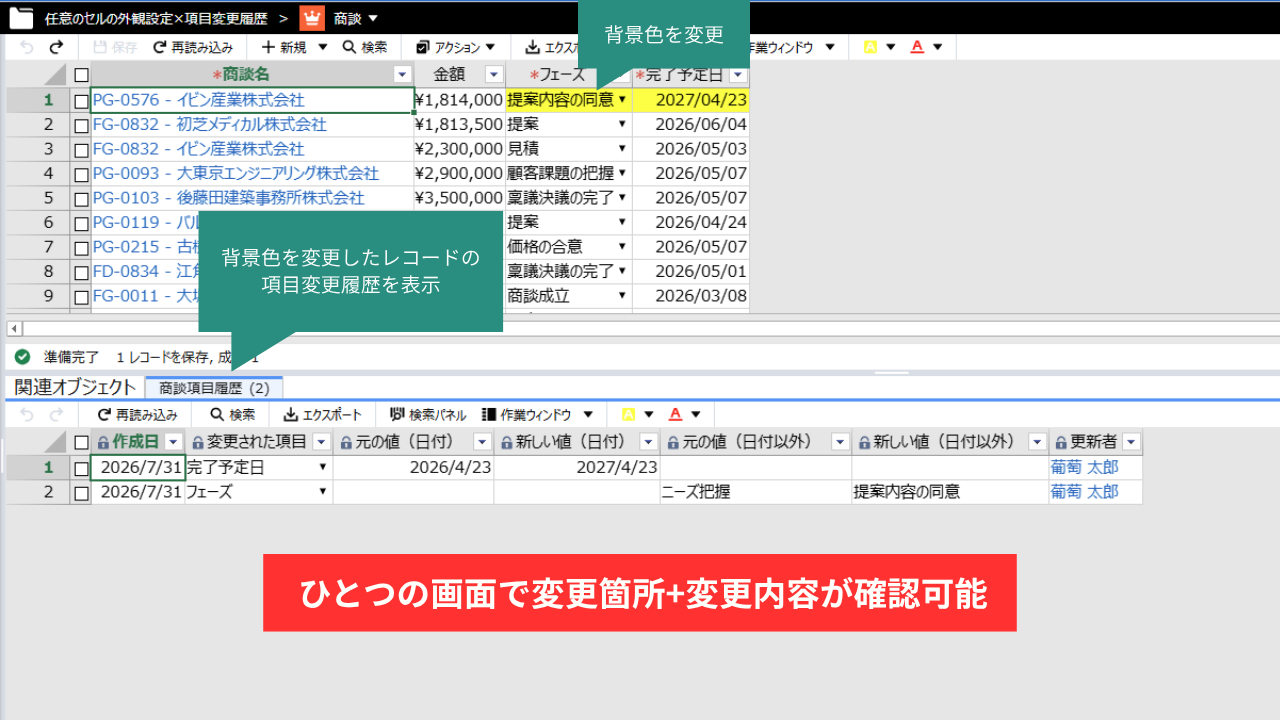Select the yellow 2027/04/23 date cell

[691, 100]
